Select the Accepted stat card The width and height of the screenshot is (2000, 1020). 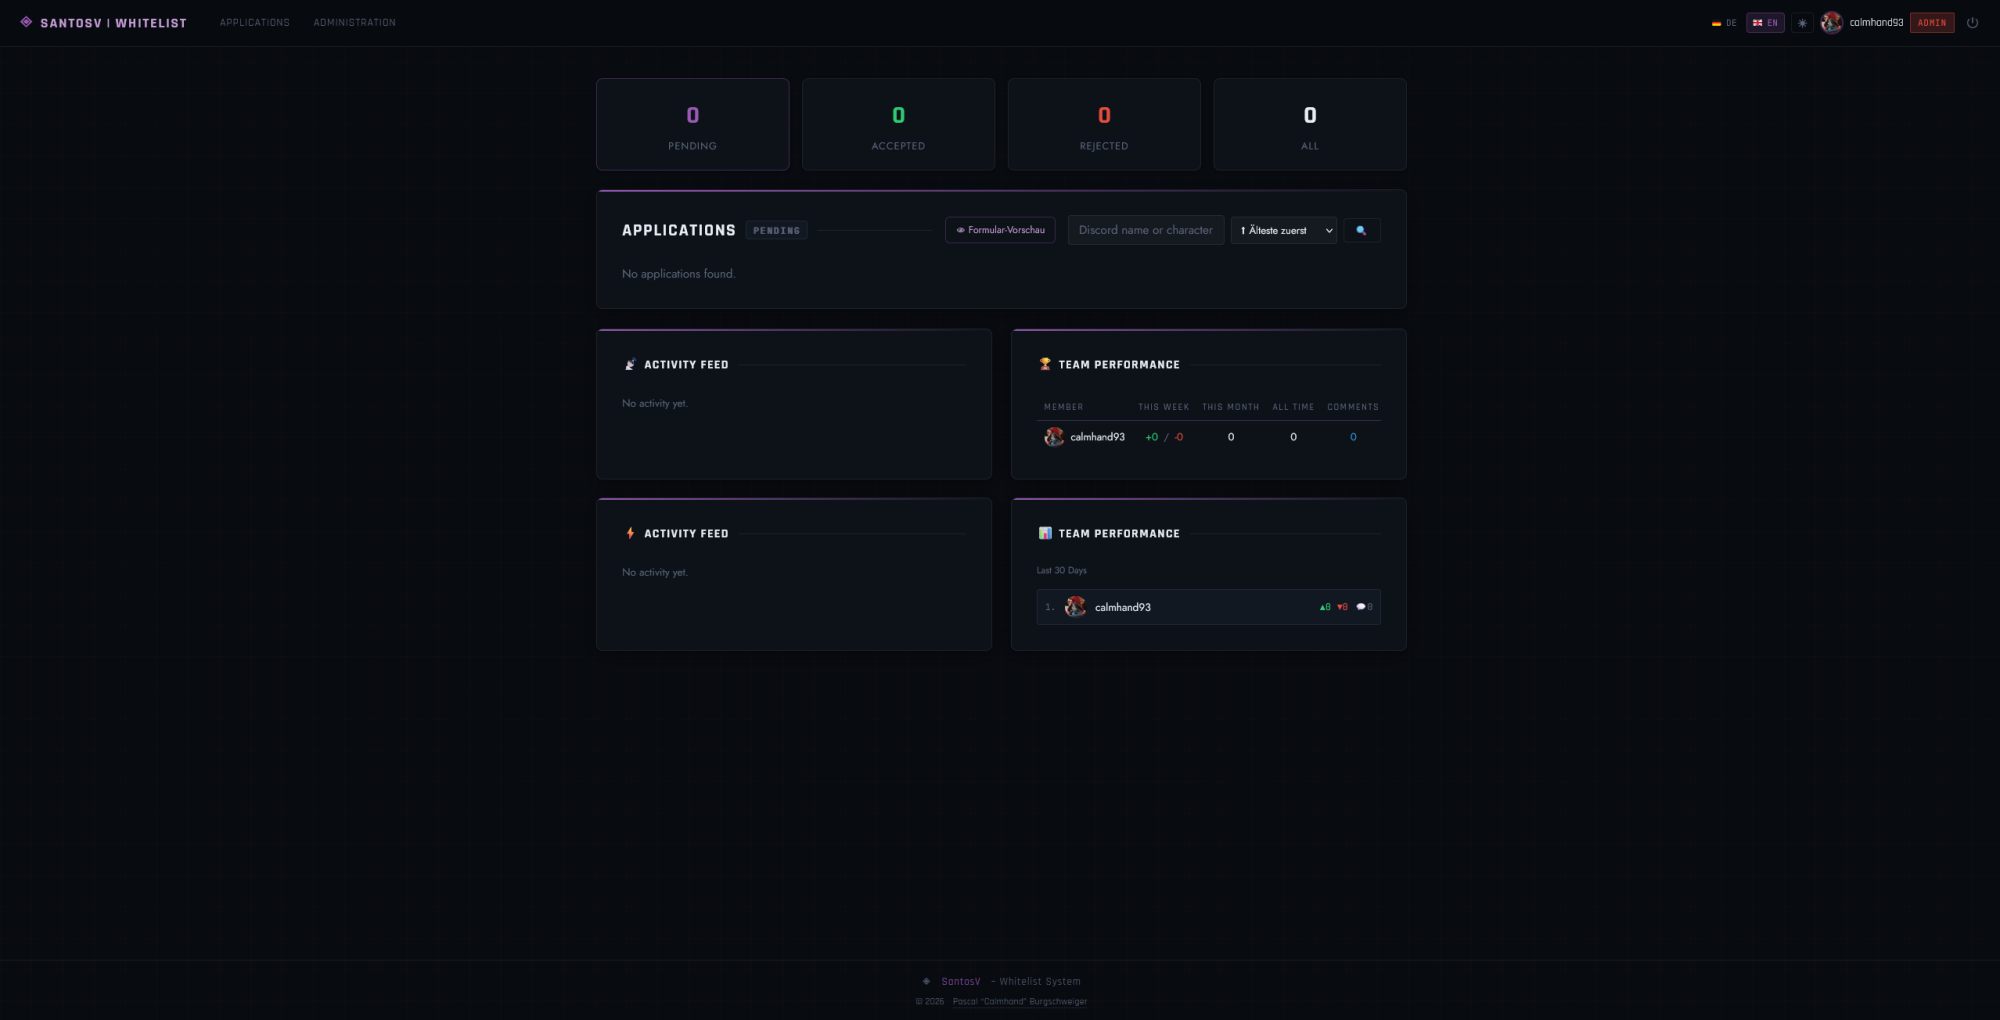point(898,124)
